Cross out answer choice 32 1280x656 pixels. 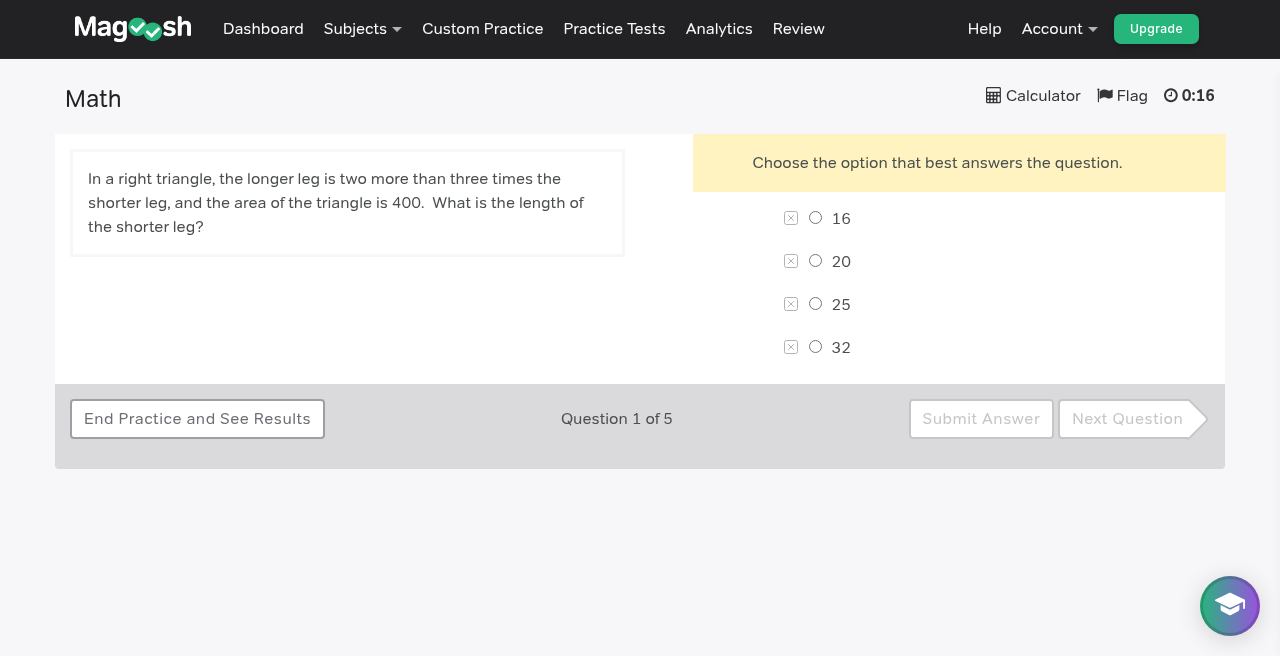pyautogui.click(x=791, y=347)
